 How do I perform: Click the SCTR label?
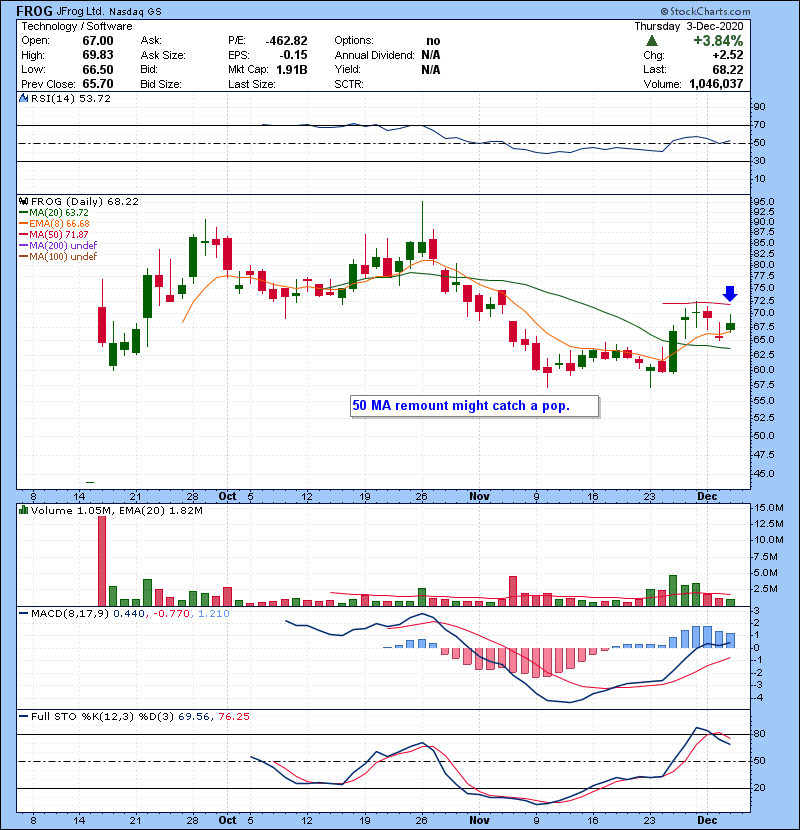pyautogui.click(x=349, y=84)
